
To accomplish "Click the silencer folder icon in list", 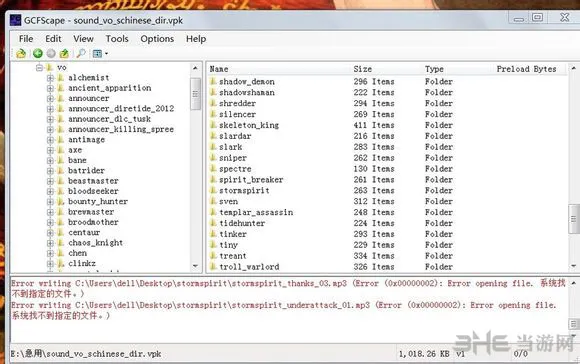I will 213,114.
